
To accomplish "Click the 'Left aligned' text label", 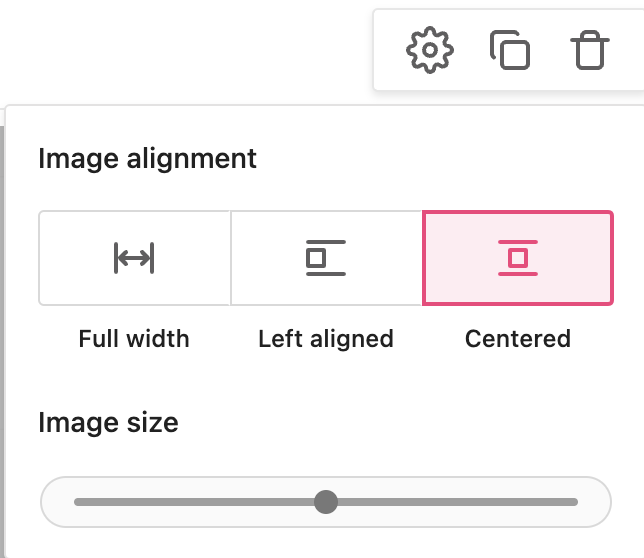I will coord(326,338).
